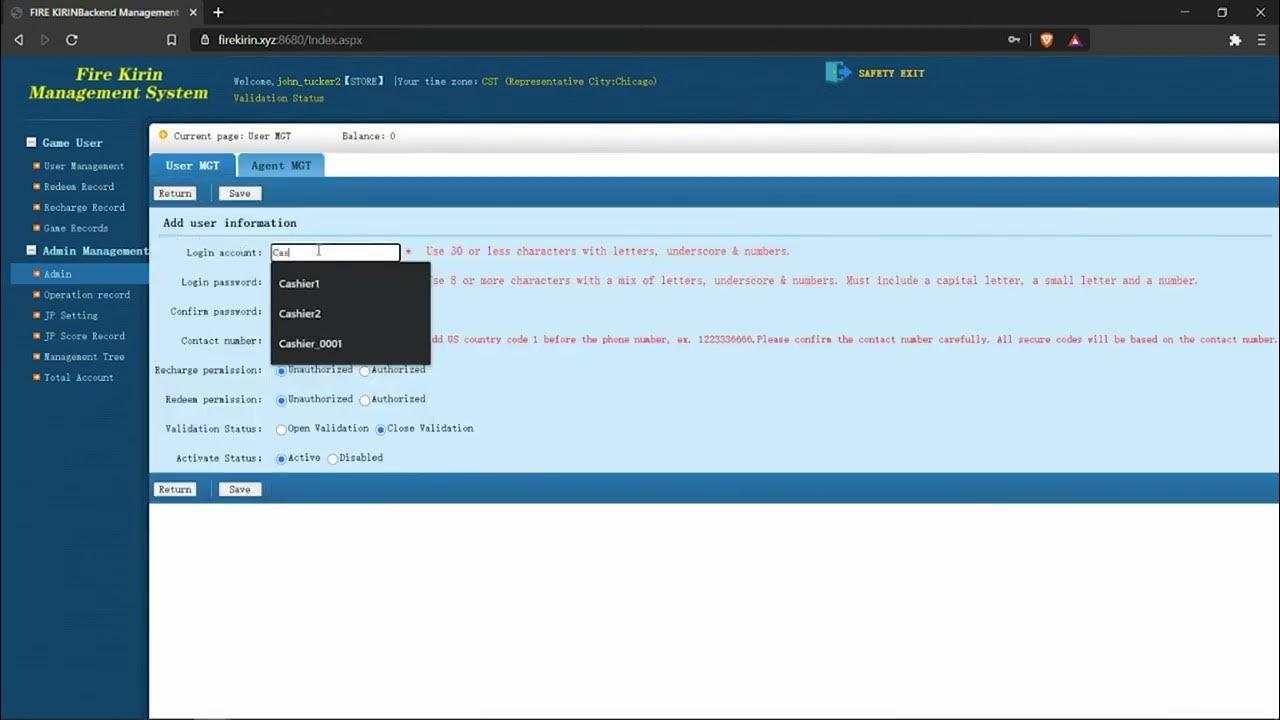Click the Brave rewards triangle icon
This screenshot has width=1280, height=720.
[1075, 40]
